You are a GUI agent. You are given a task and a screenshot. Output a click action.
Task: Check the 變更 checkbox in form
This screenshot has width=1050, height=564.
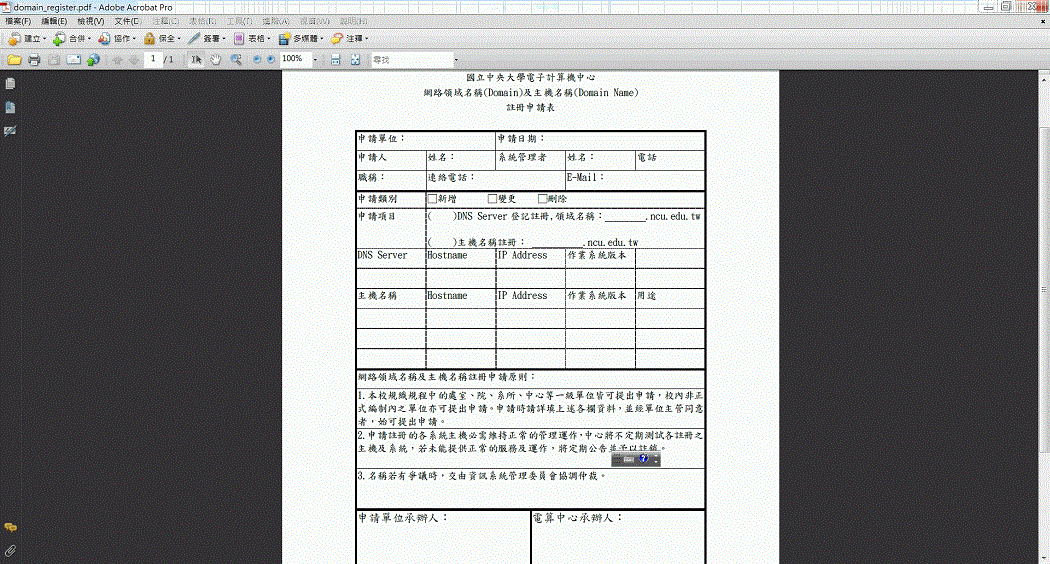(493, 199)
